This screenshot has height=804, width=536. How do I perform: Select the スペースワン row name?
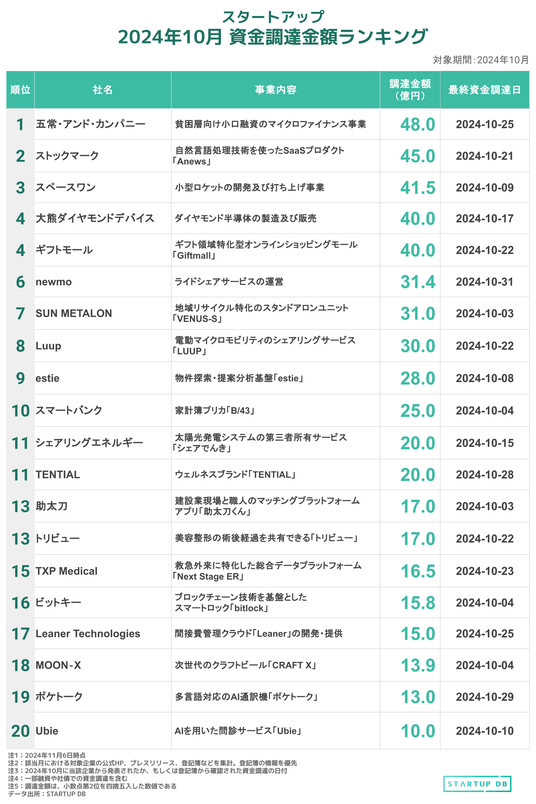[x=65, y=188]
